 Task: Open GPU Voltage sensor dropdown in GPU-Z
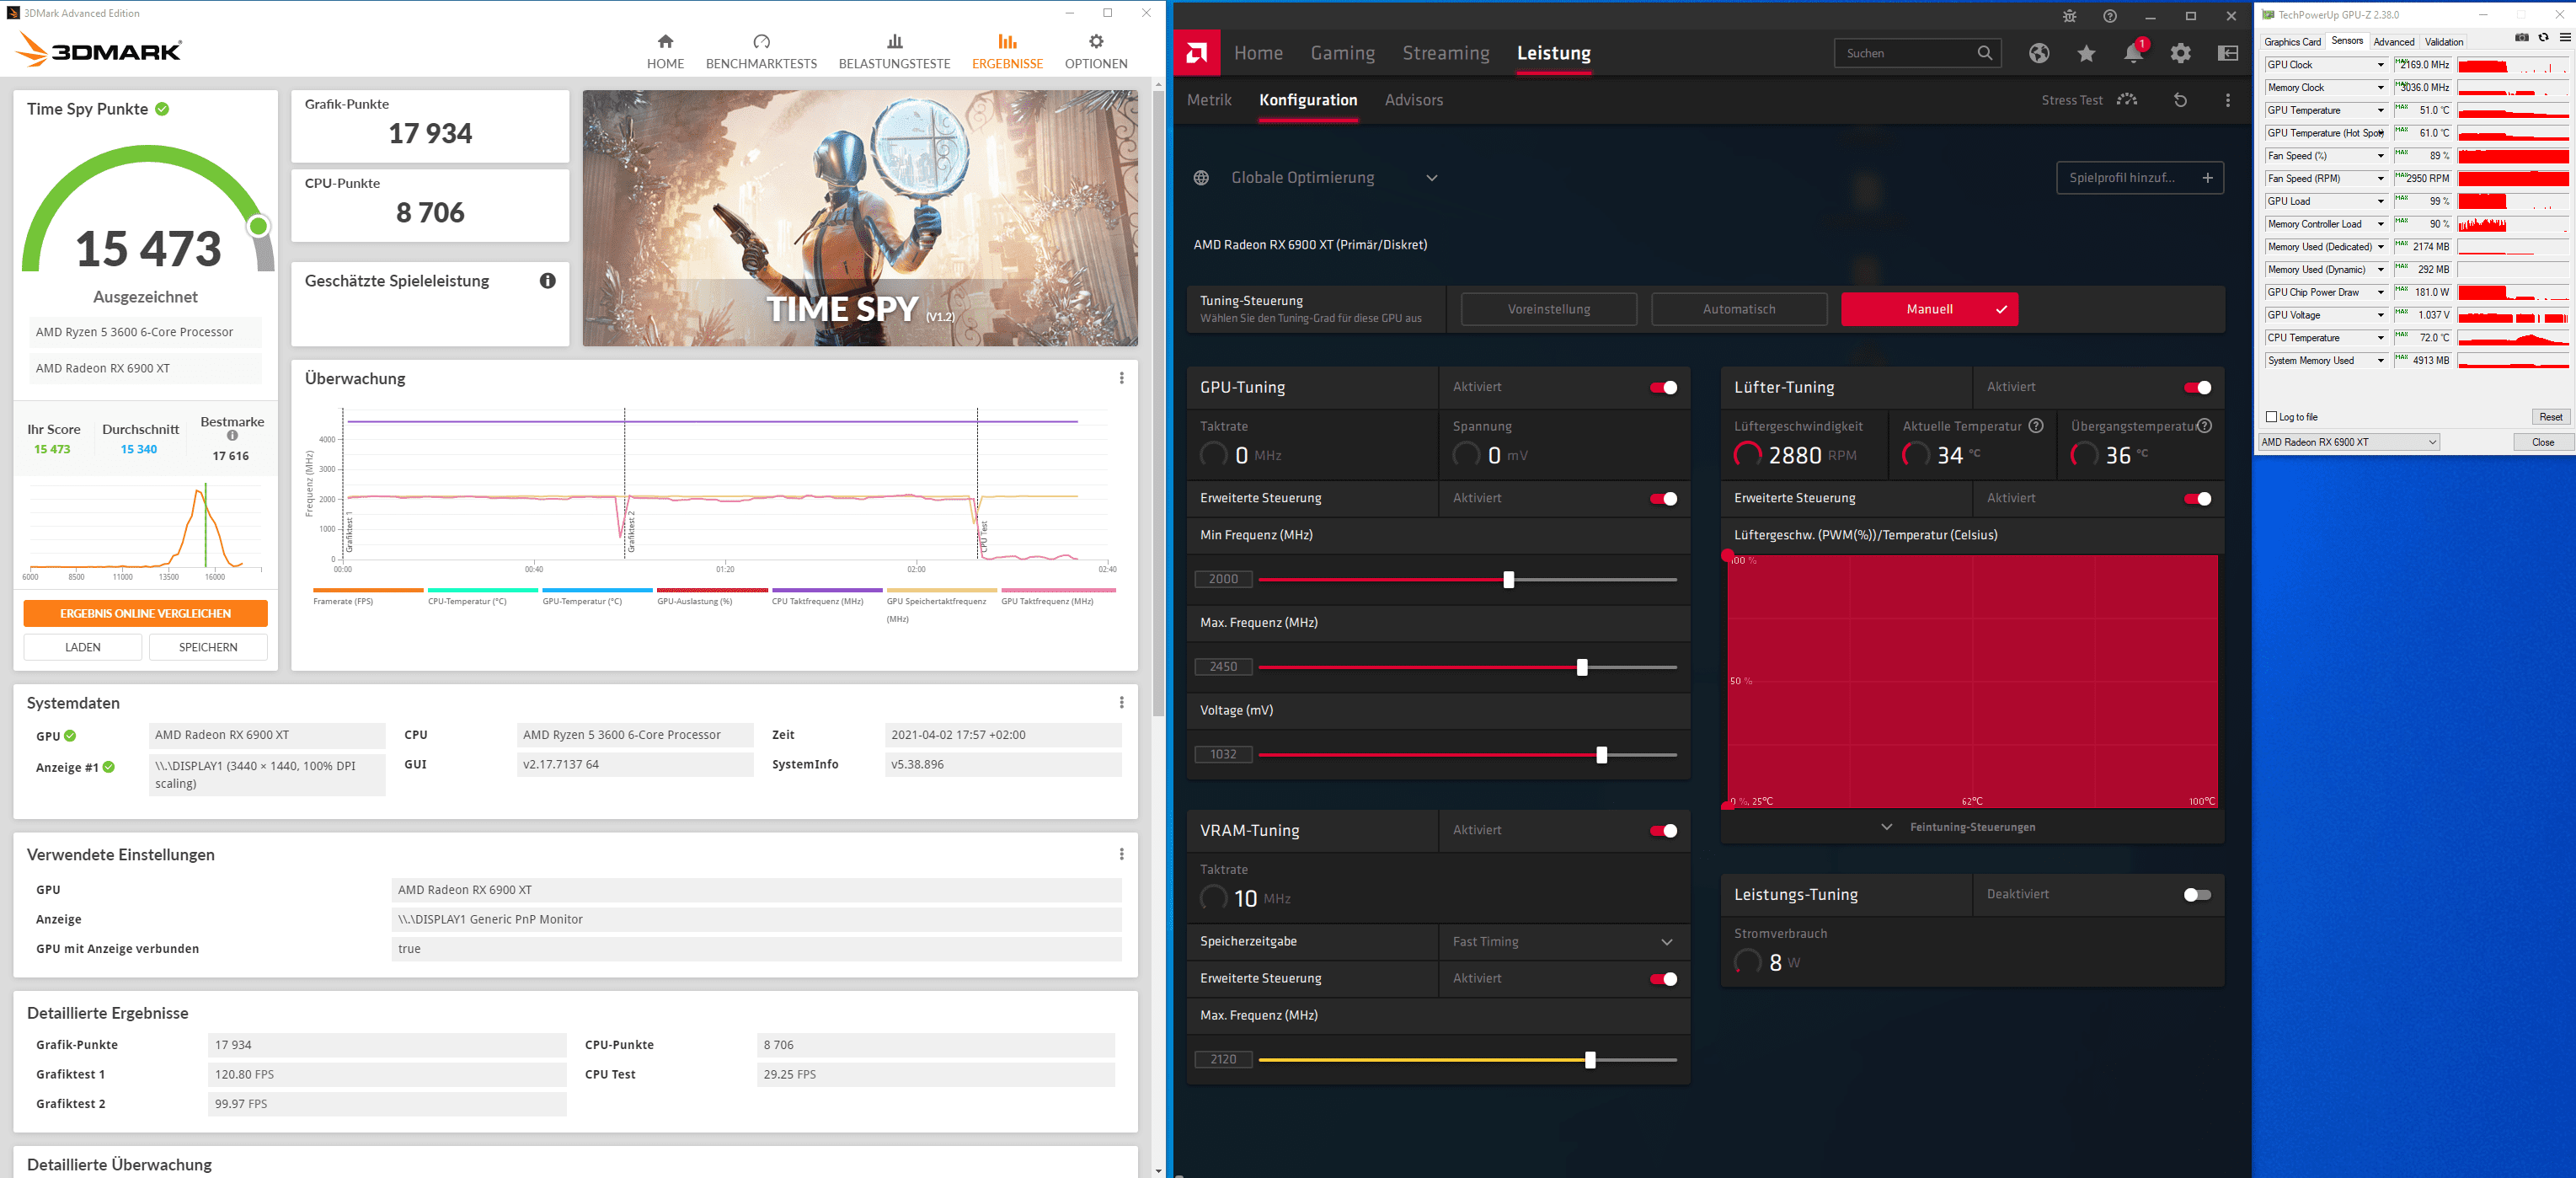click(x=2380, y=315)
